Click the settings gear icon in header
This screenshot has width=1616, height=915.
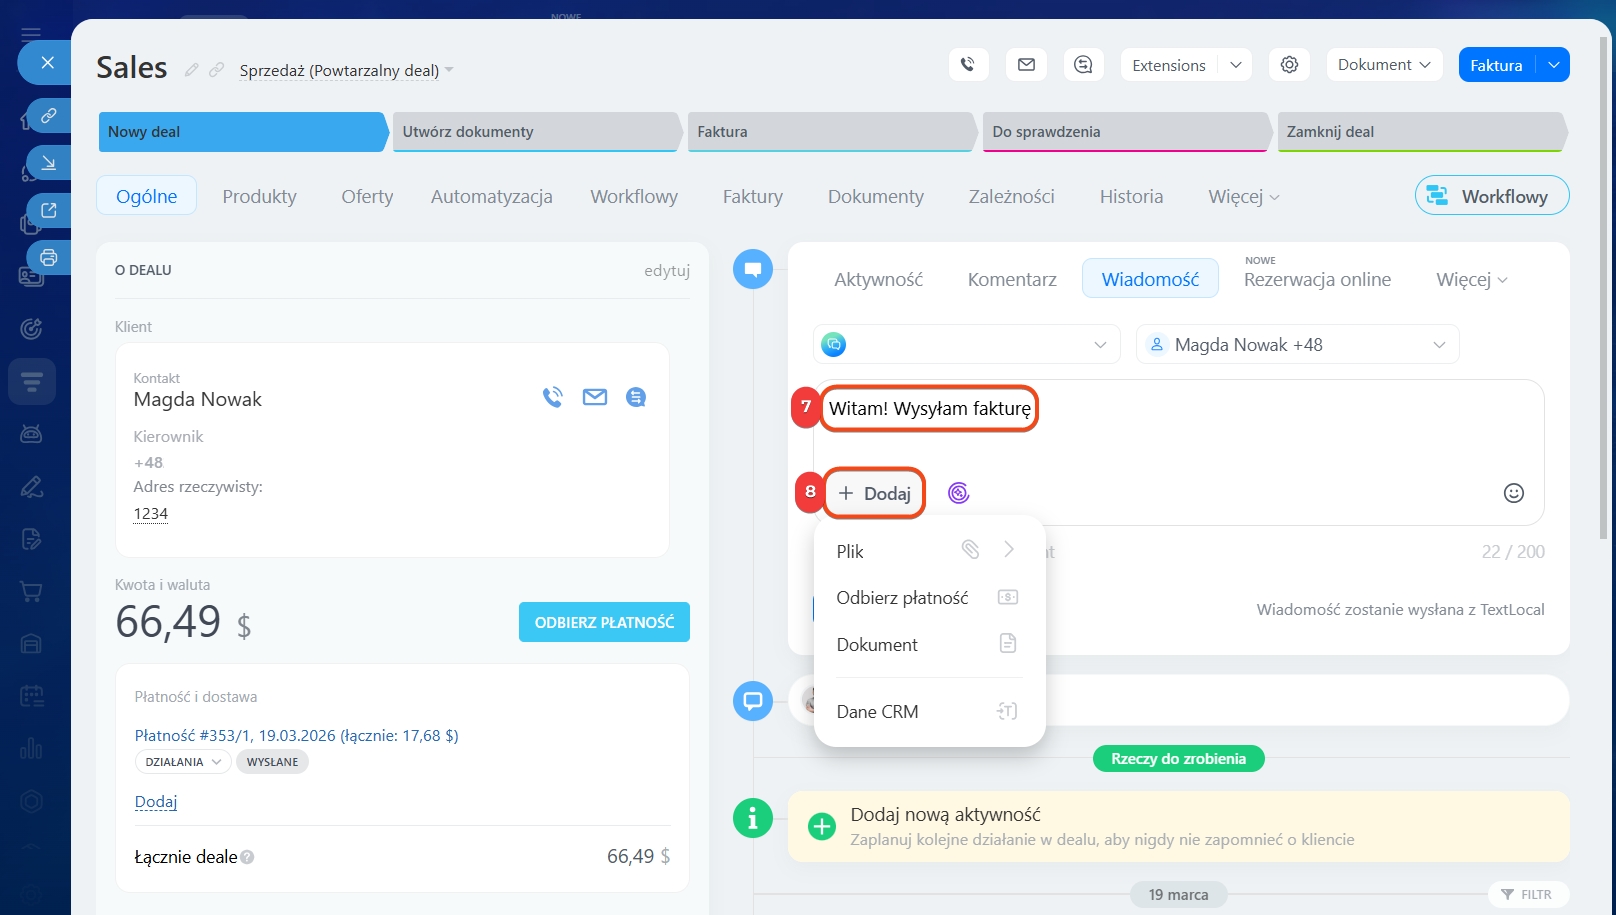(x=1289, y=65)
